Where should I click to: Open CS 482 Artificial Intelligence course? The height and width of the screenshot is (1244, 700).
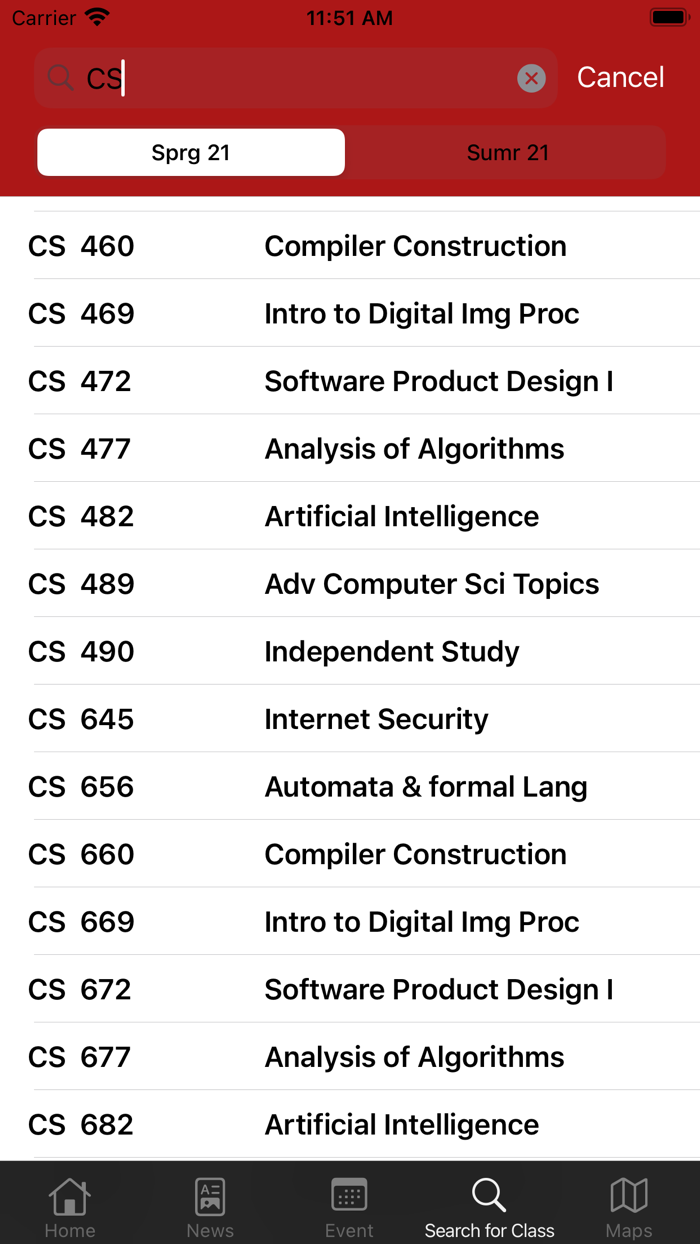tap(350, 516)
